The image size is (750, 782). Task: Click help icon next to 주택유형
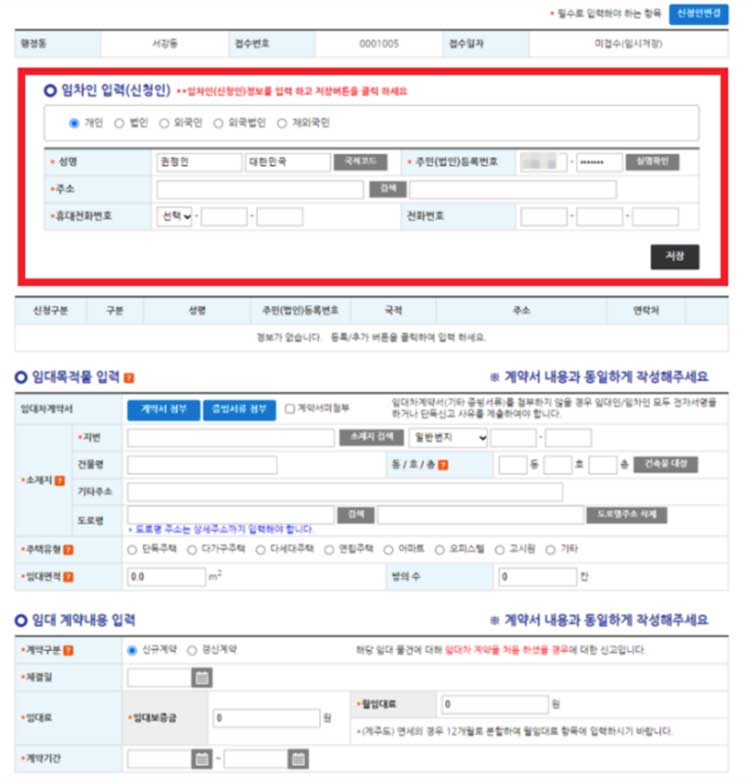point(68,550)
